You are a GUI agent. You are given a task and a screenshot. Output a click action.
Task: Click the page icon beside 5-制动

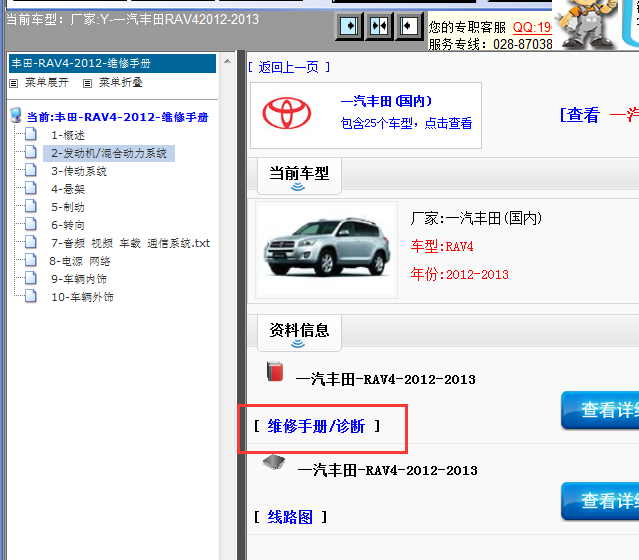click(x=31, y=206)
